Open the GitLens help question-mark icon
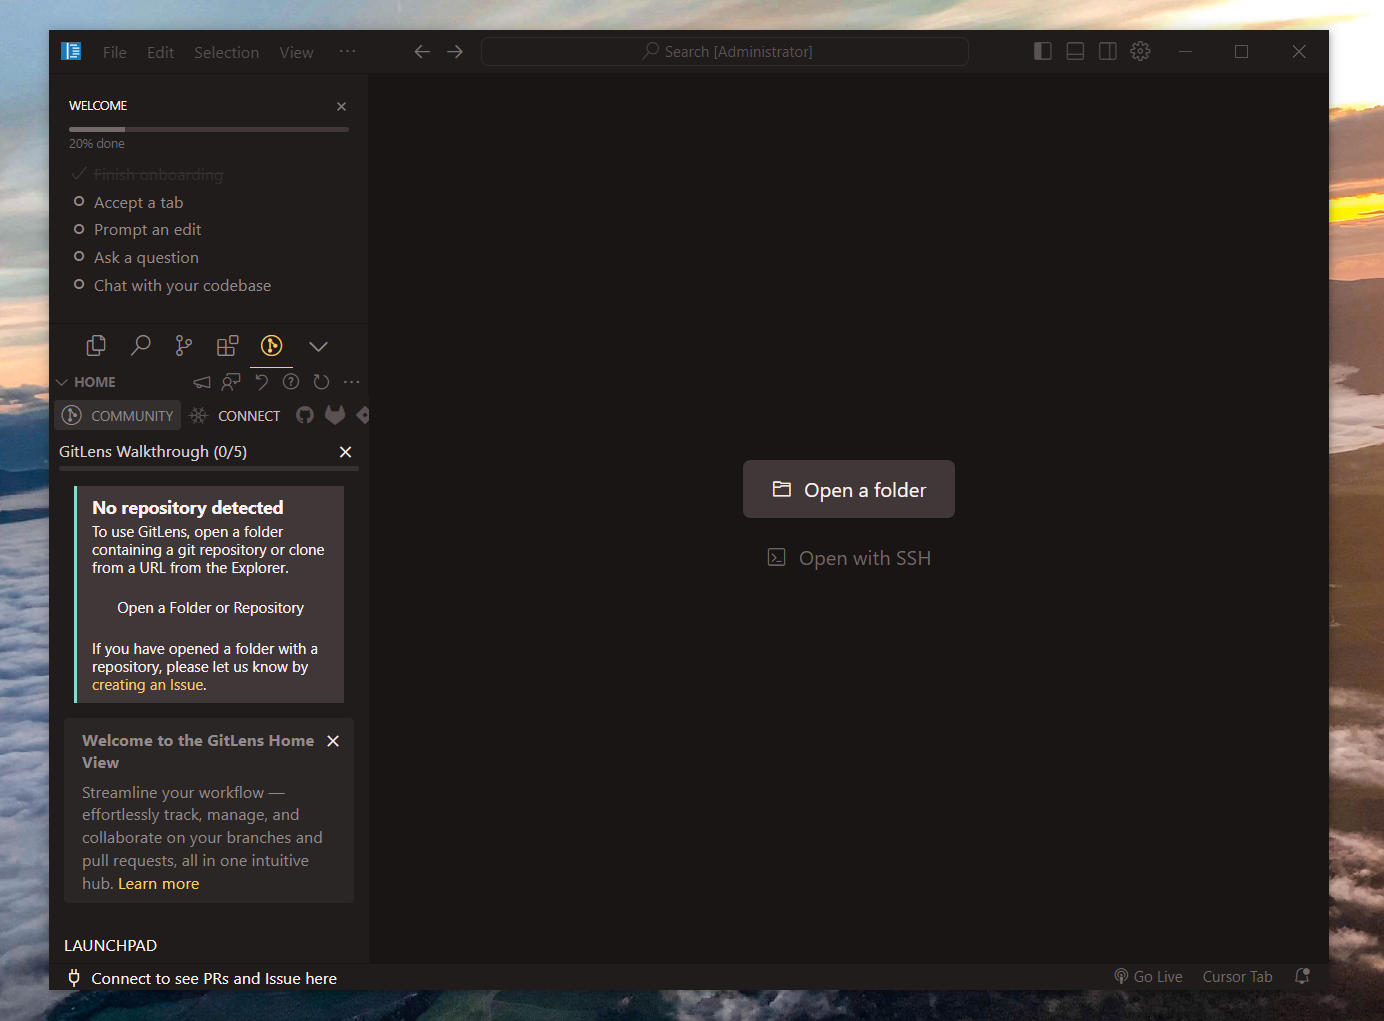 (291, 382)
